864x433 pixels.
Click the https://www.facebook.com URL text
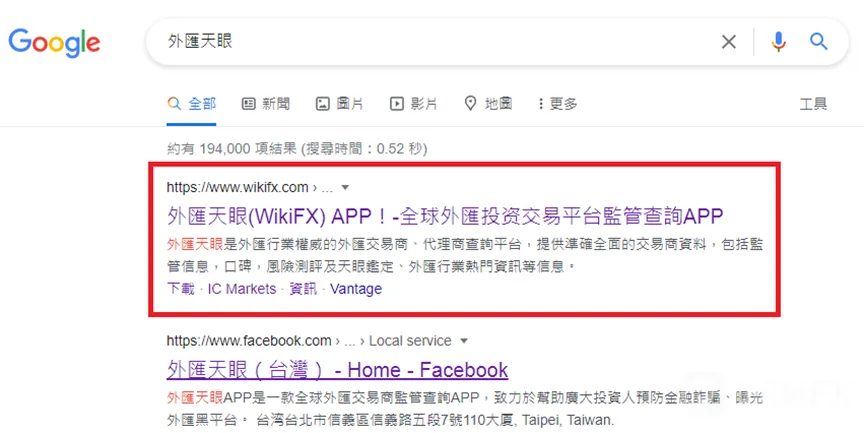(249, 341)
